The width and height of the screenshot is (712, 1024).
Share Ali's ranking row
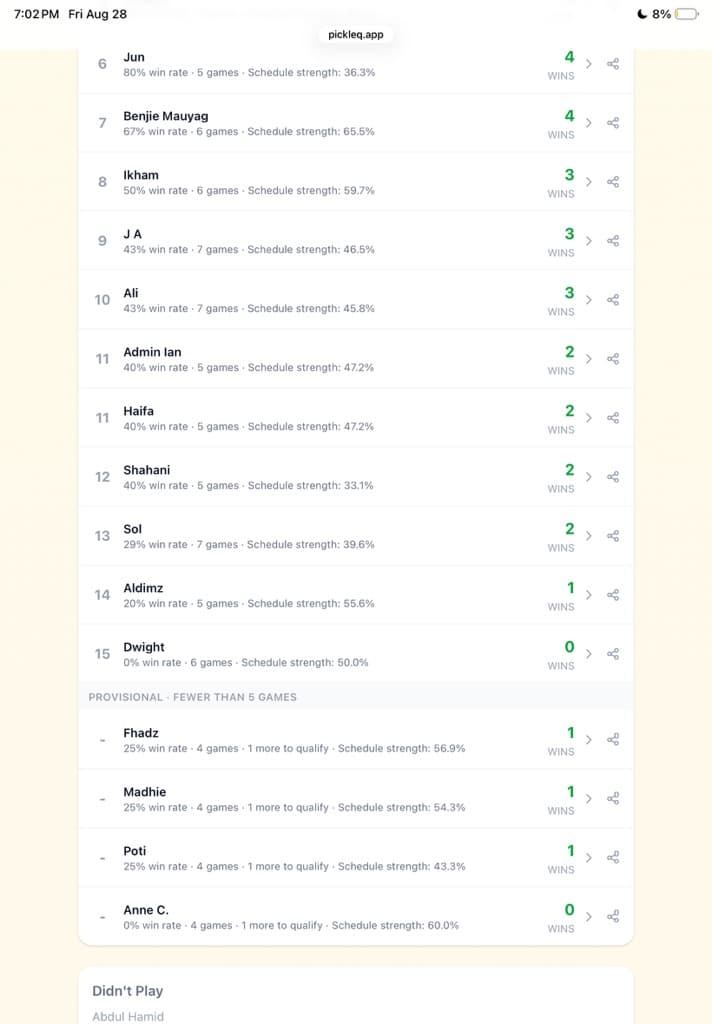(613, 300)
